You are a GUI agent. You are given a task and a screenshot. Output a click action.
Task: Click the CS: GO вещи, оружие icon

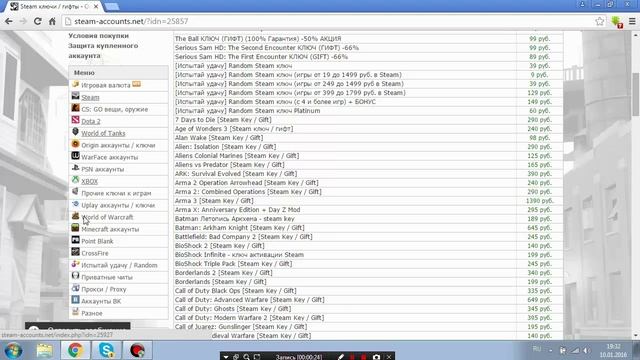[75, 108]
